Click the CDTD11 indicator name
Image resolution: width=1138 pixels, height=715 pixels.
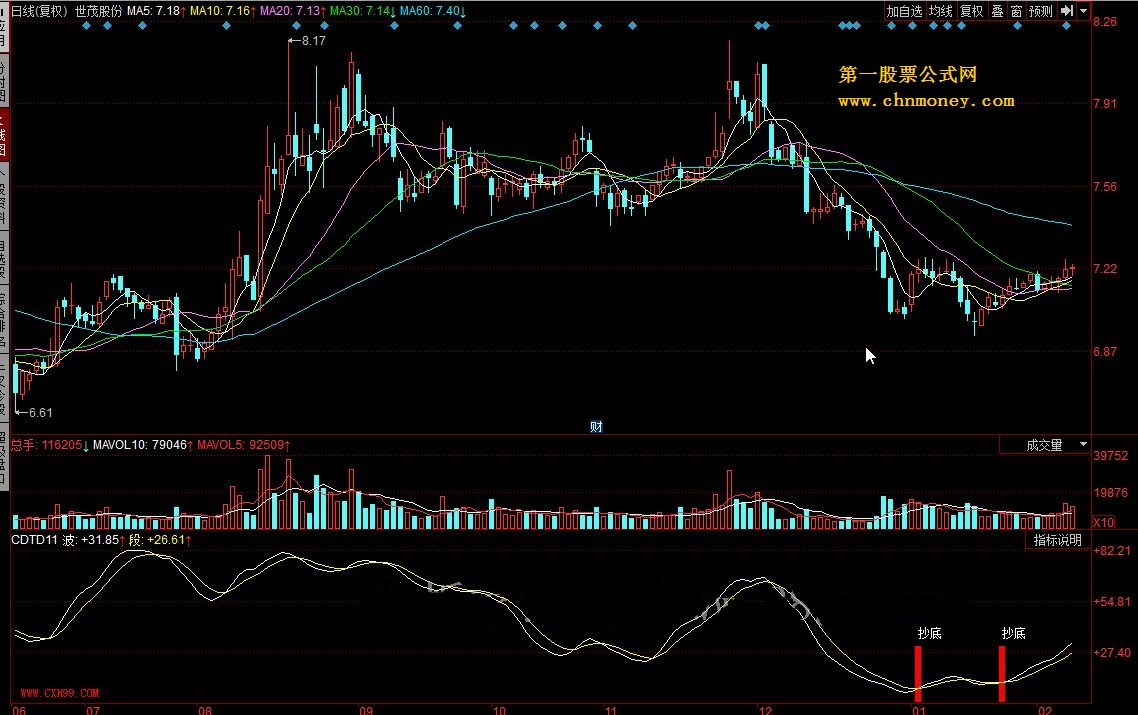click(34, 540)
